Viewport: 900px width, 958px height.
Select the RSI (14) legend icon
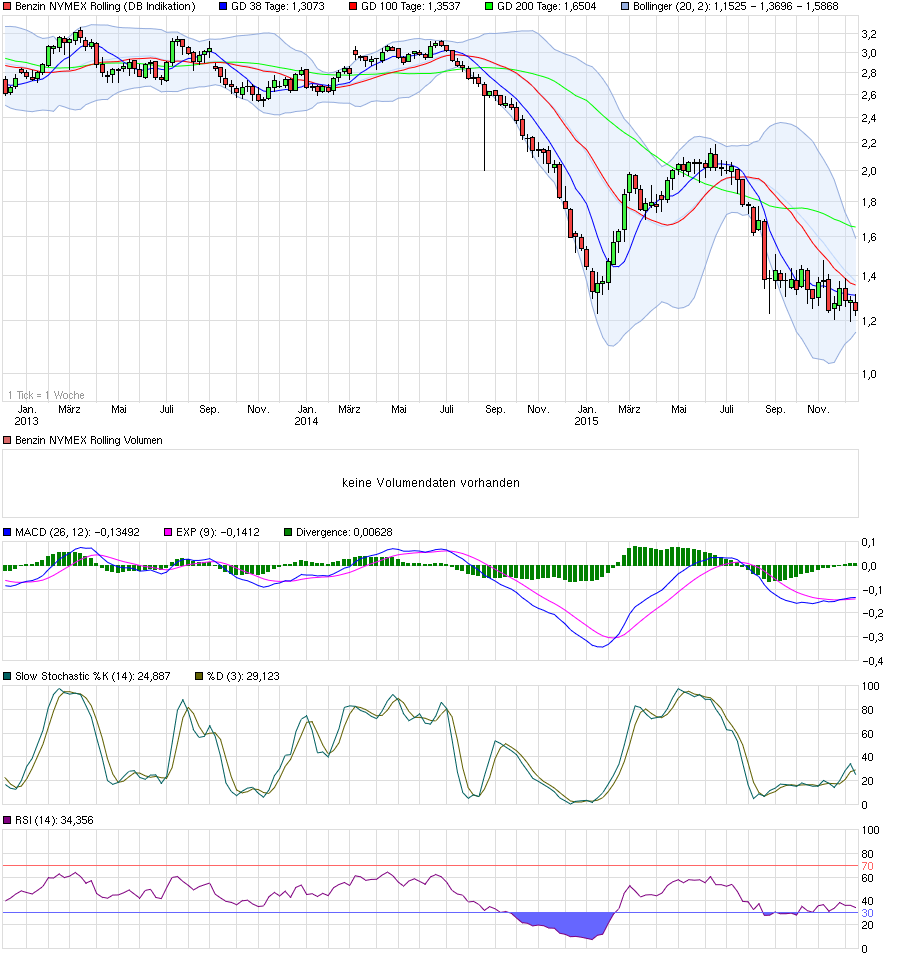(x=9, y=819)
